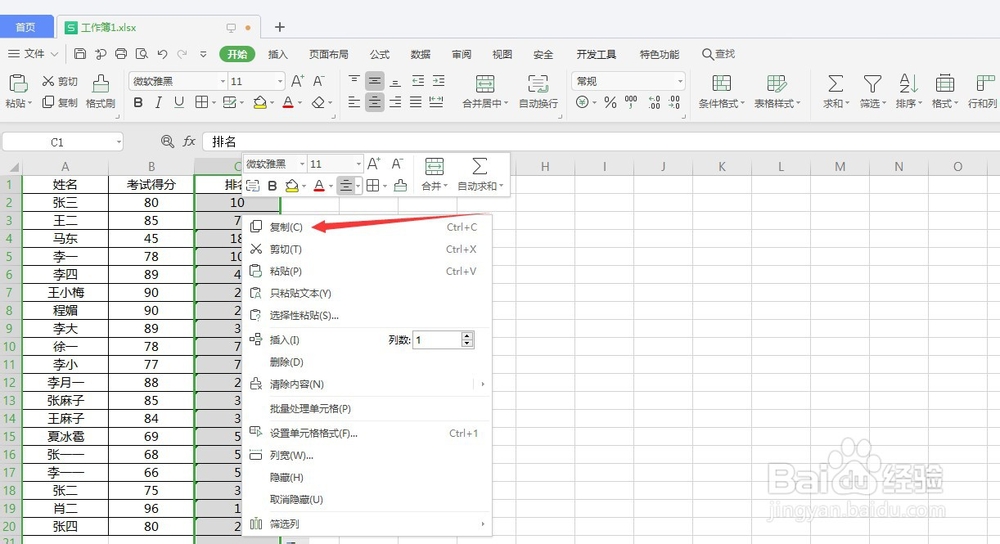This screenshot has height=544, width=1000.
Task: Click the magnifier icon beside fx
Action: pos(167,142)
